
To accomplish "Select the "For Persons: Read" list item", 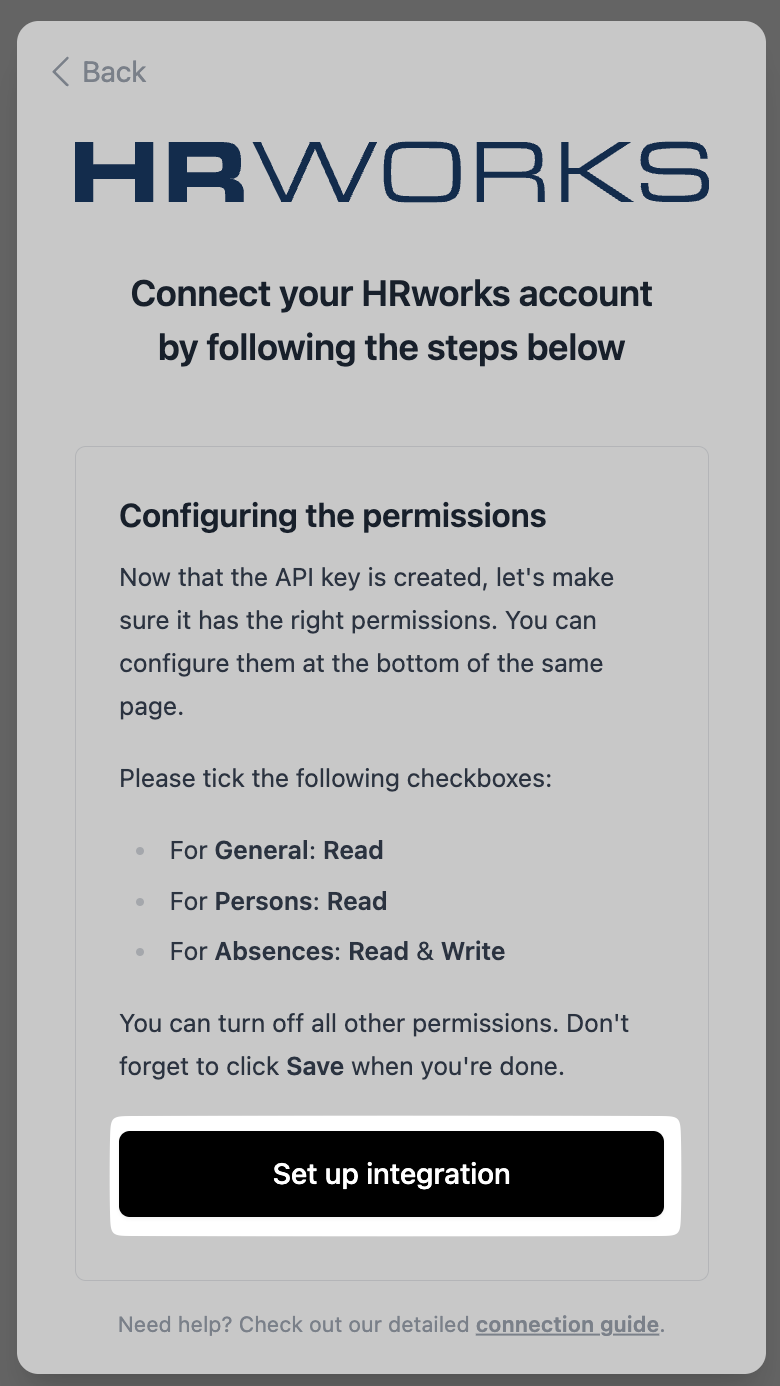I will tap(278, 901).
